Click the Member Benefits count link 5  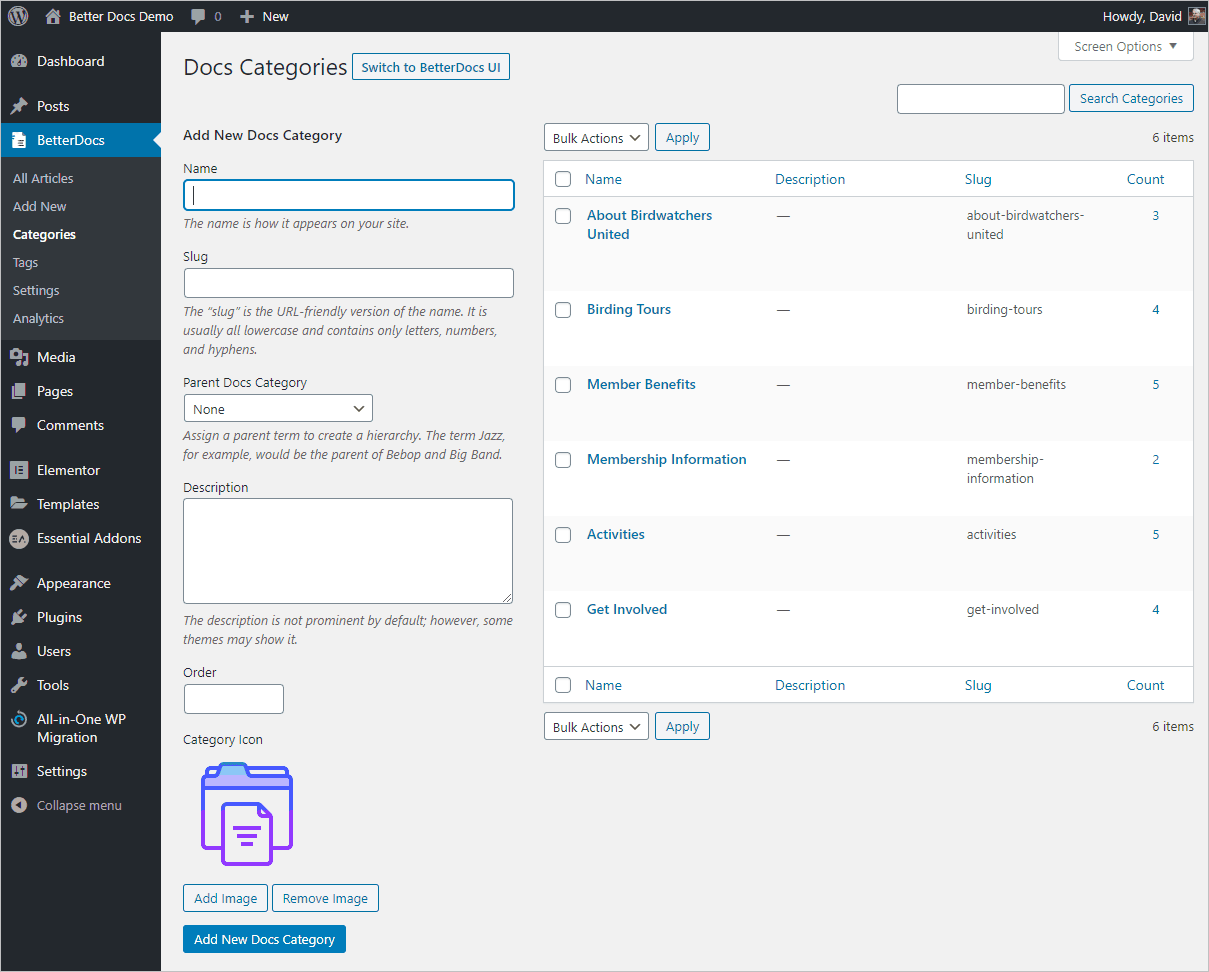(1155, 384)
